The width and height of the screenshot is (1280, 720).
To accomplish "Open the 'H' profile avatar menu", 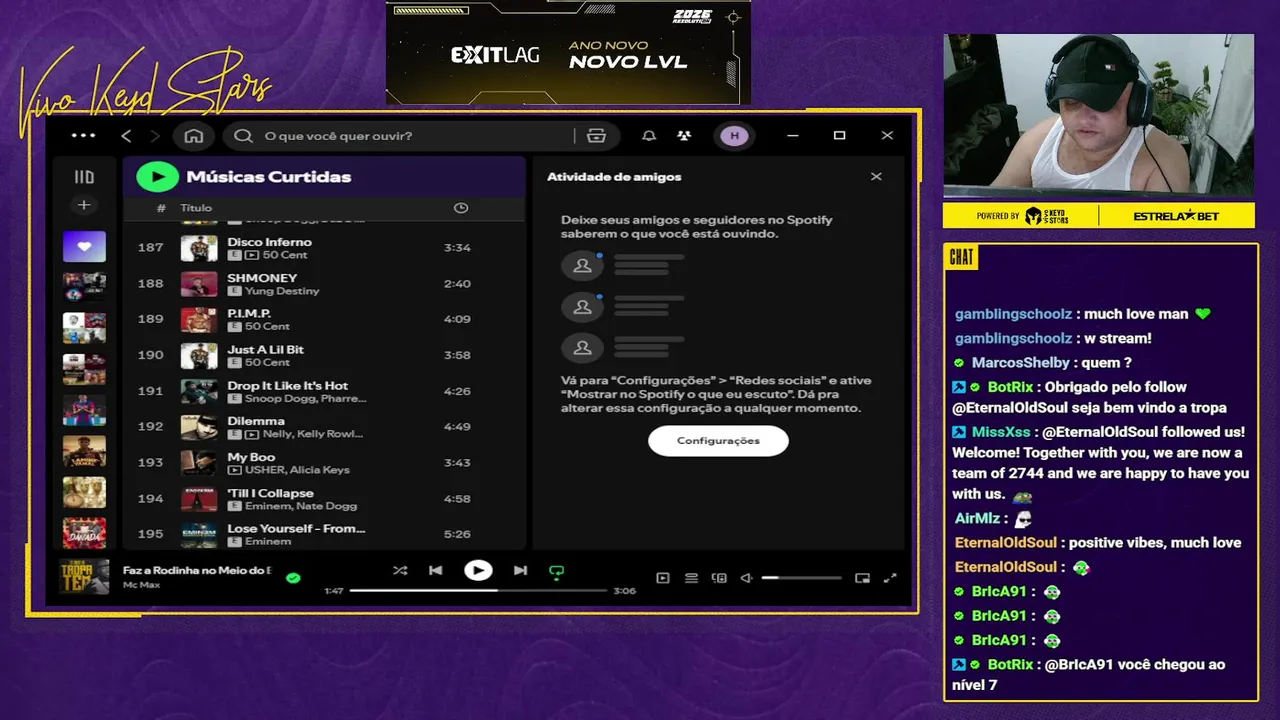I will pos(734,136).
